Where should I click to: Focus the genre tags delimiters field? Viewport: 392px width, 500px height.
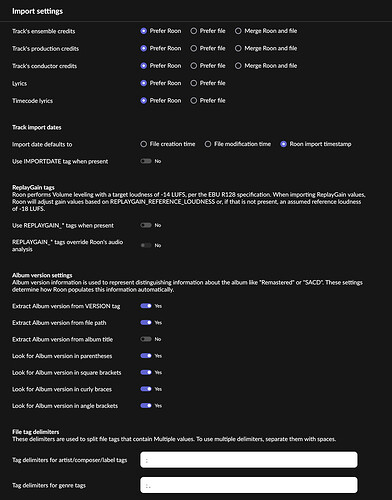coord(249,485)
